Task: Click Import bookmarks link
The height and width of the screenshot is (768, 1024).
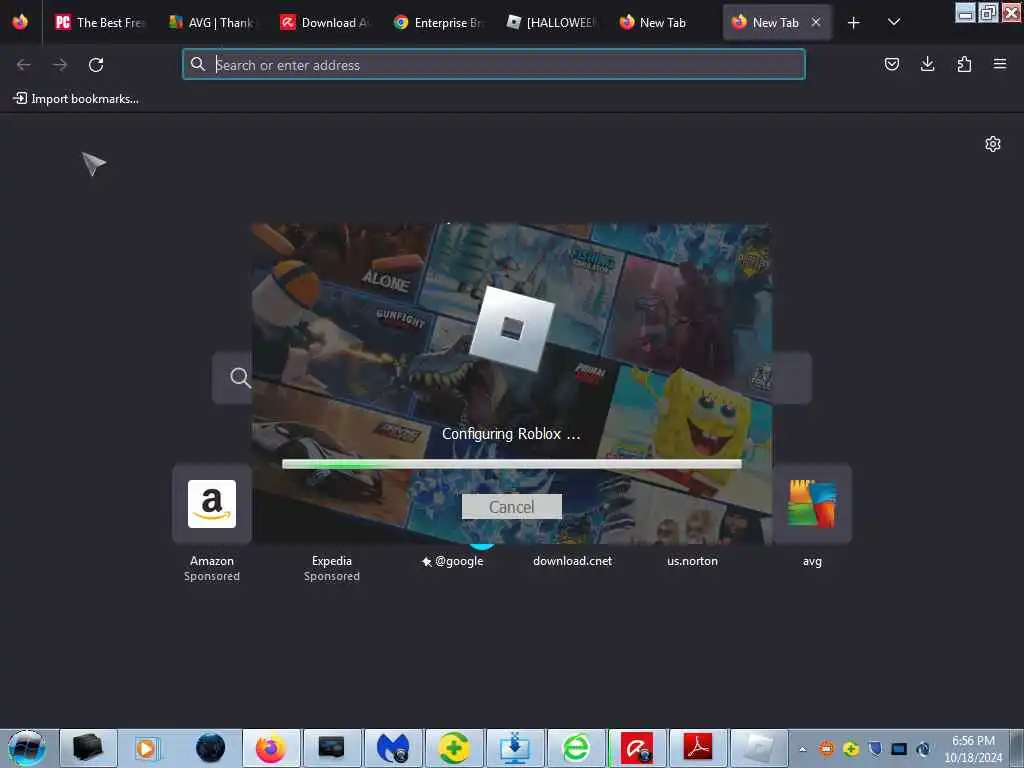Action: pyautogui.click(x=76, y=99)
